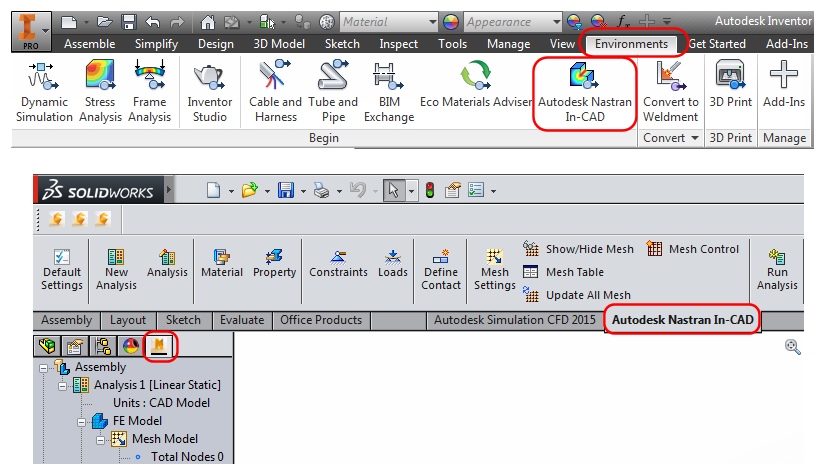The height and width of the screenshot is (475, 820).
Task: Click Run Analysis
Action: [x=777, y=270]
